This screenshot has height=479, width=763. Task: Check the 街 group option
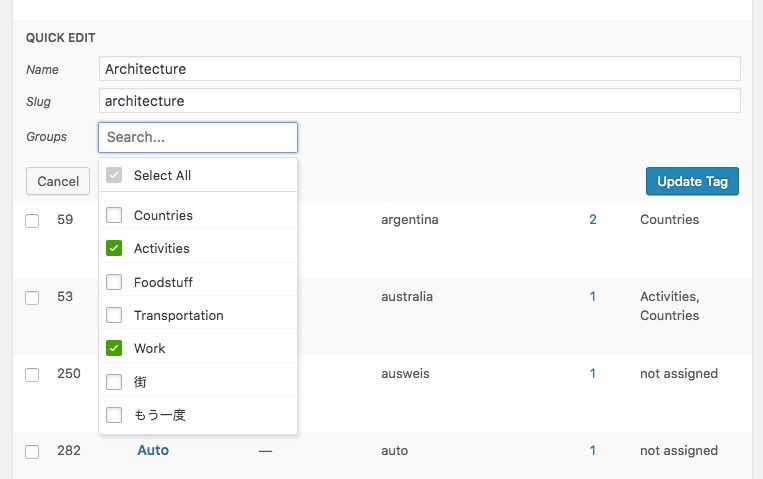114,382
